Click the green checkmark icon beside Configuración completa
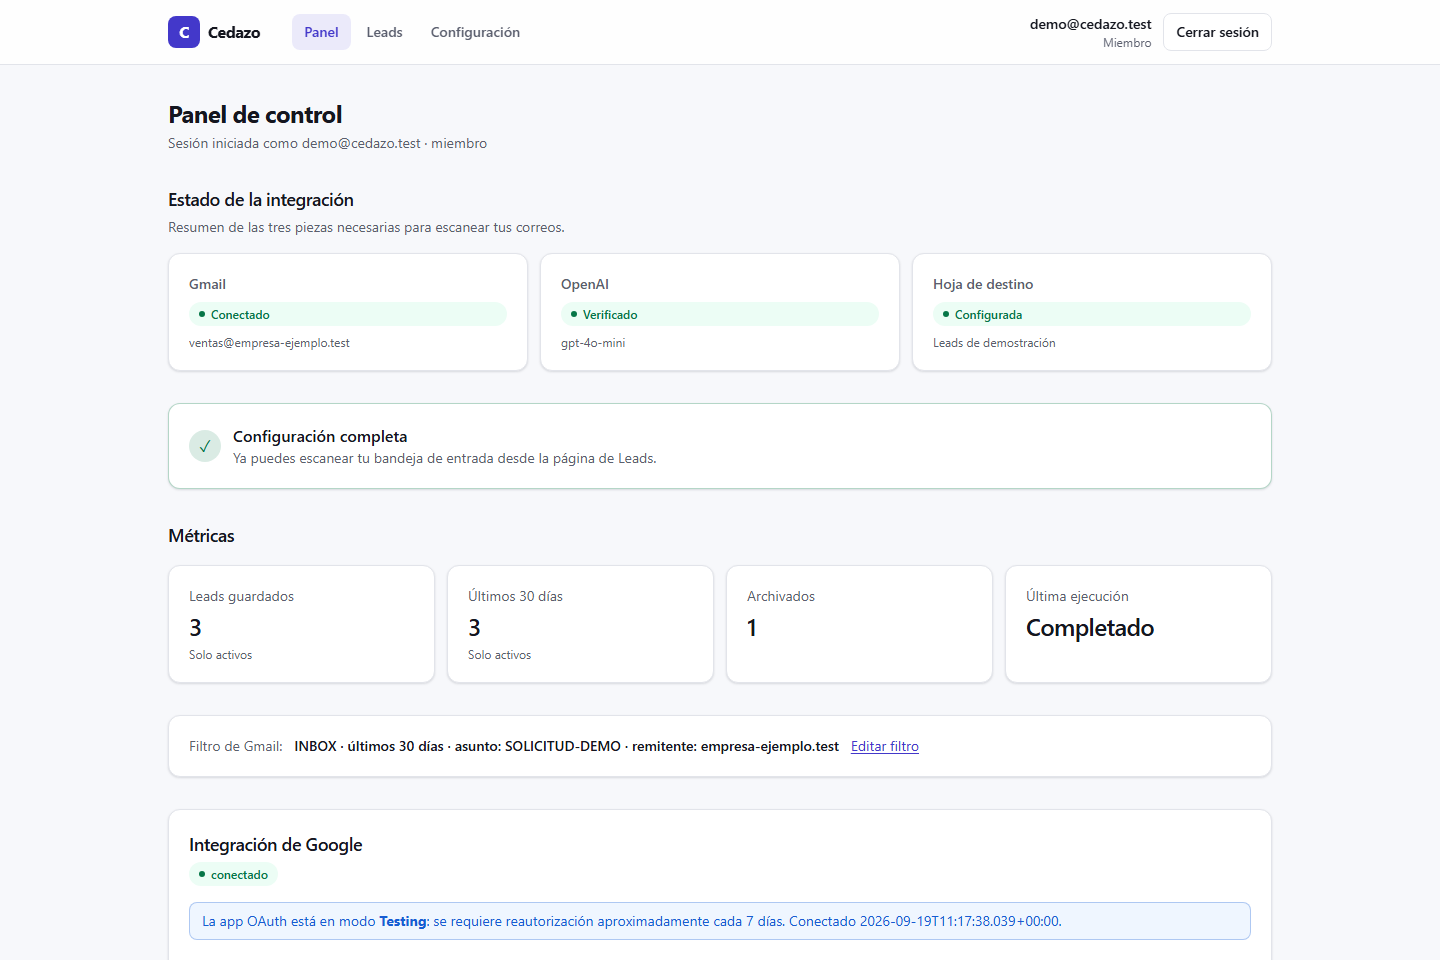Screen dimensions: 1440x960 (x=205, y=446)
